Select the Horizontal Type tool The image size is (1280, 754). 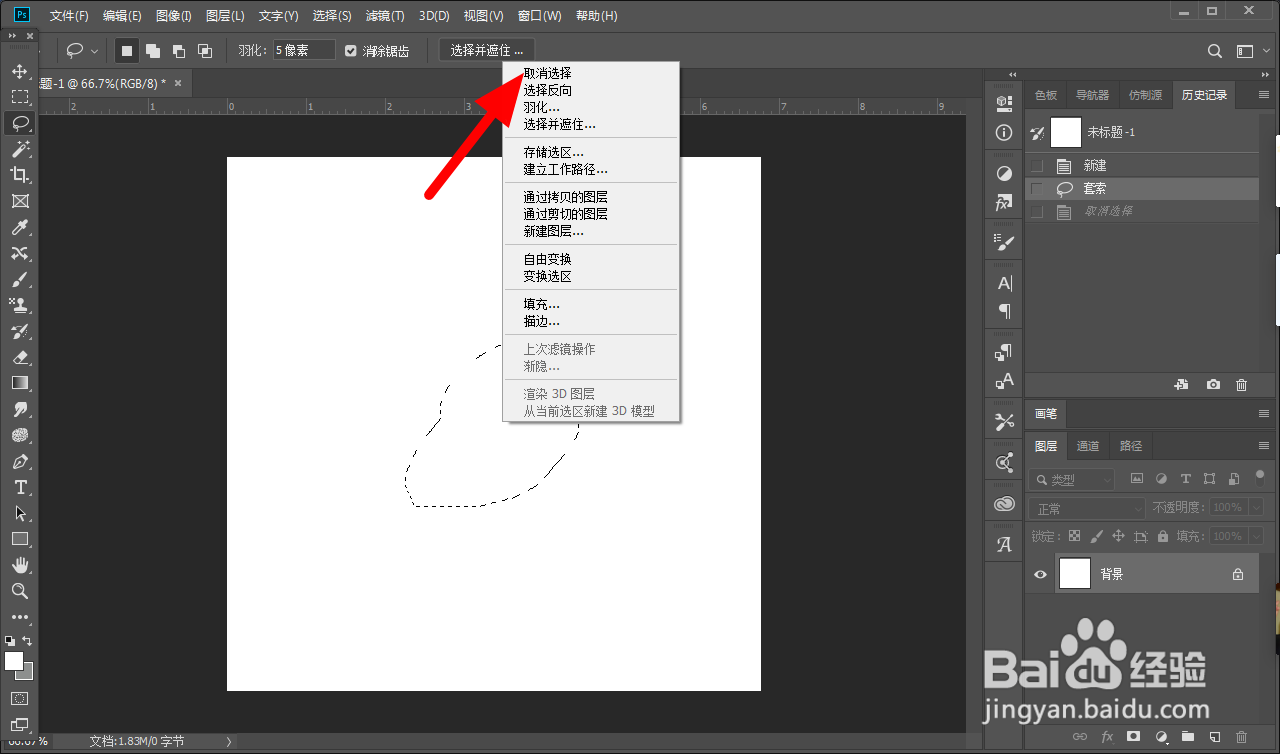click(x=20, y=487)
